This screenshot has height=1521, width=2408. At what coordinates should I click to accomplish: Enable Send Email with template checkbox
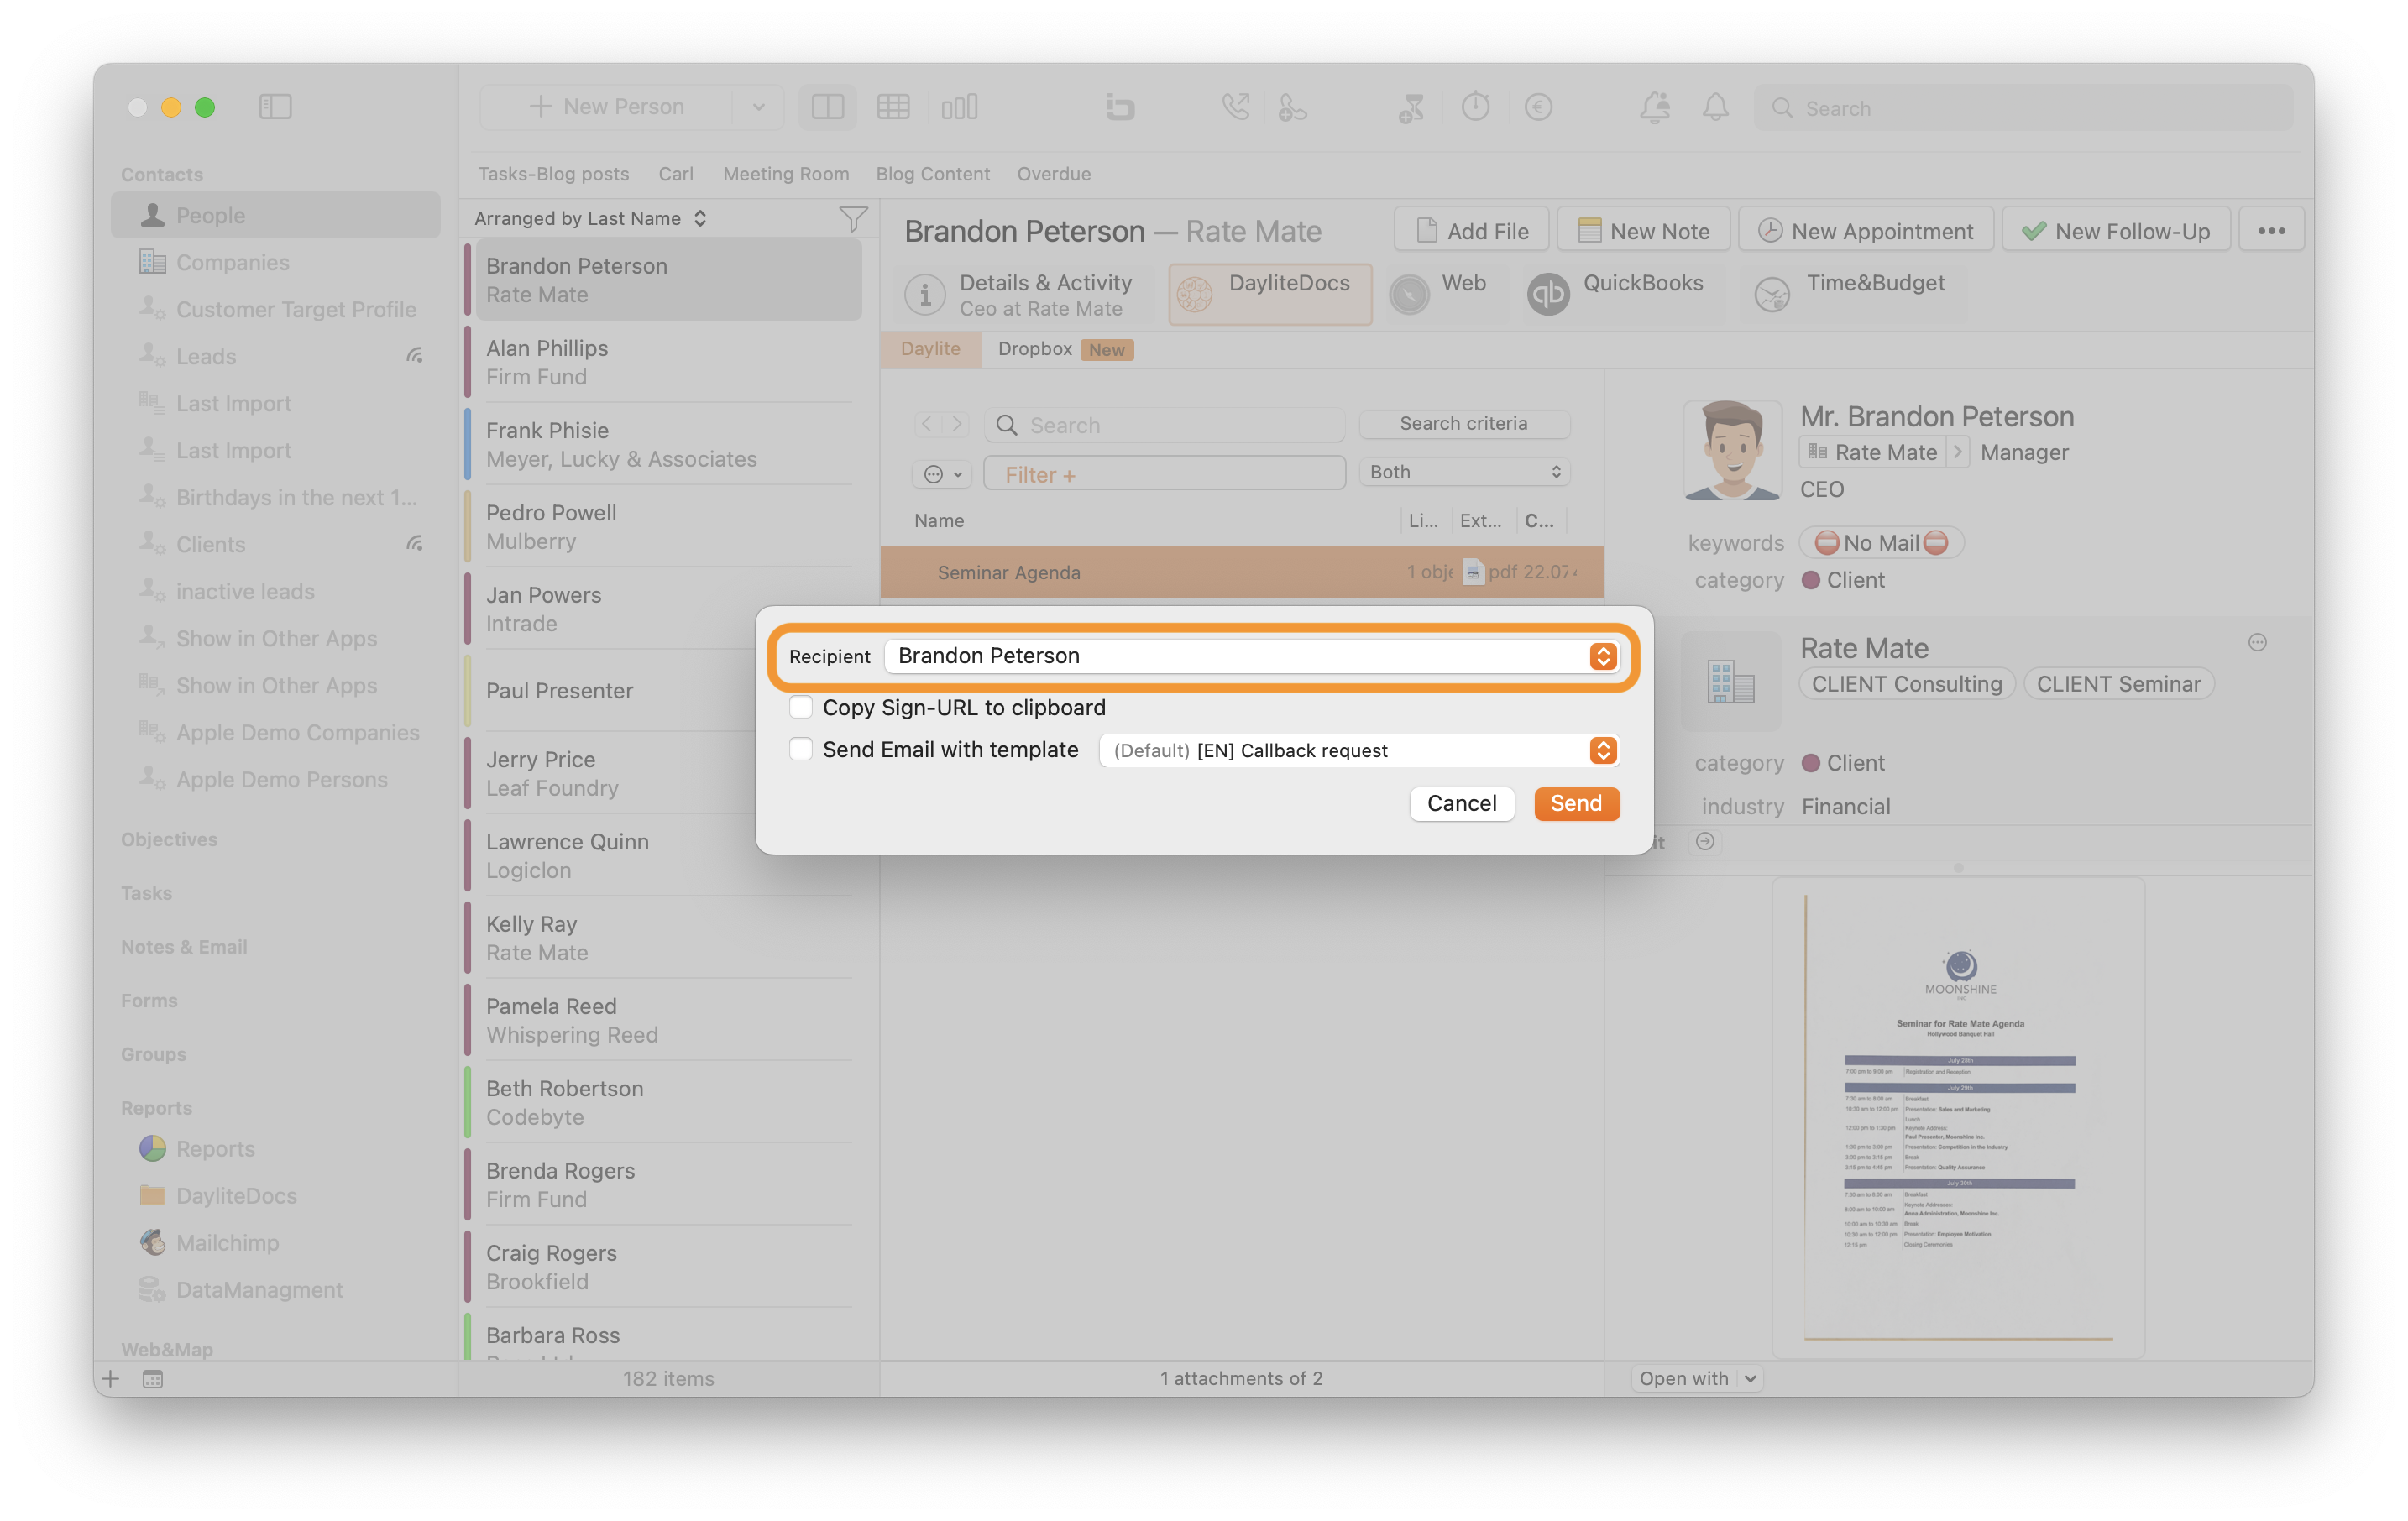coord(801,749)
